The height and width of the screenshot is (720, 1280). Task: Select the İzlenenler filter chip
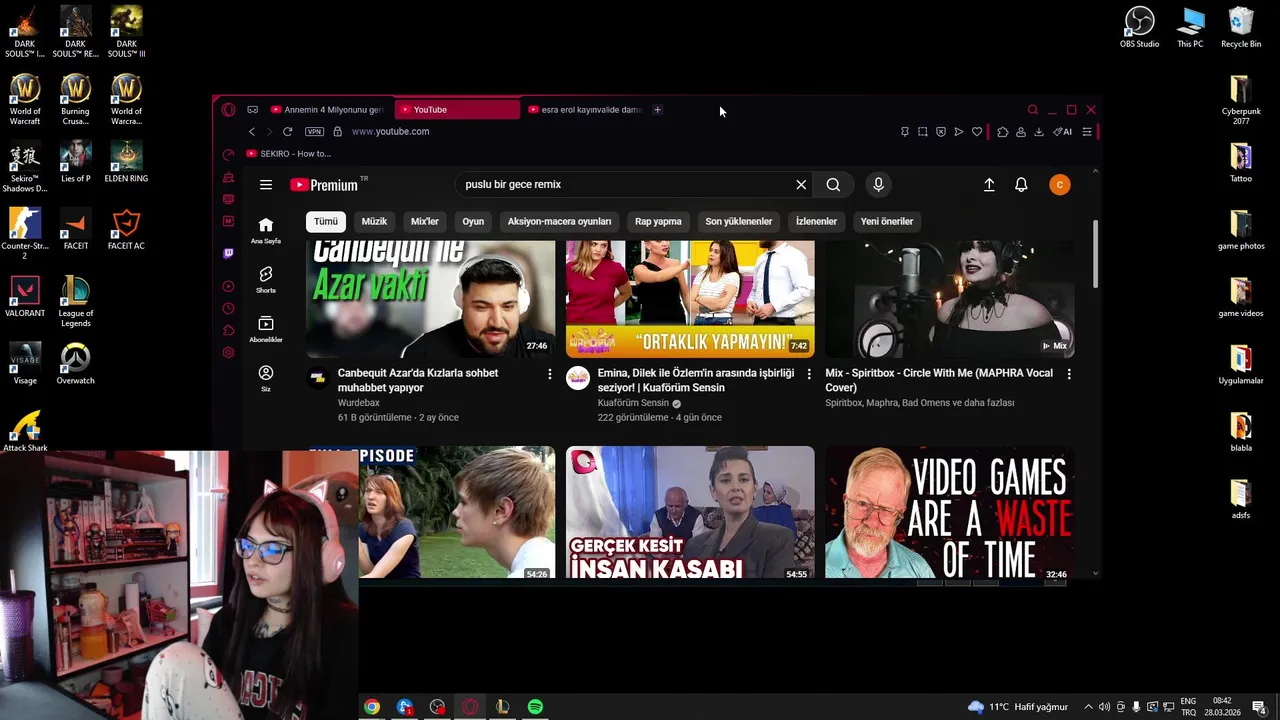816,222
